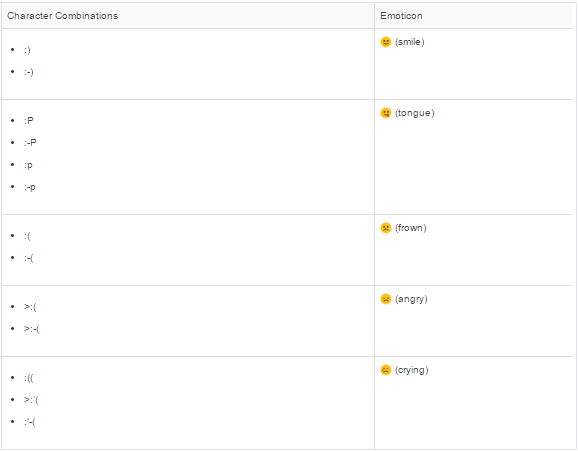Click the tongue emoticon icon

[x=386, y=113]
